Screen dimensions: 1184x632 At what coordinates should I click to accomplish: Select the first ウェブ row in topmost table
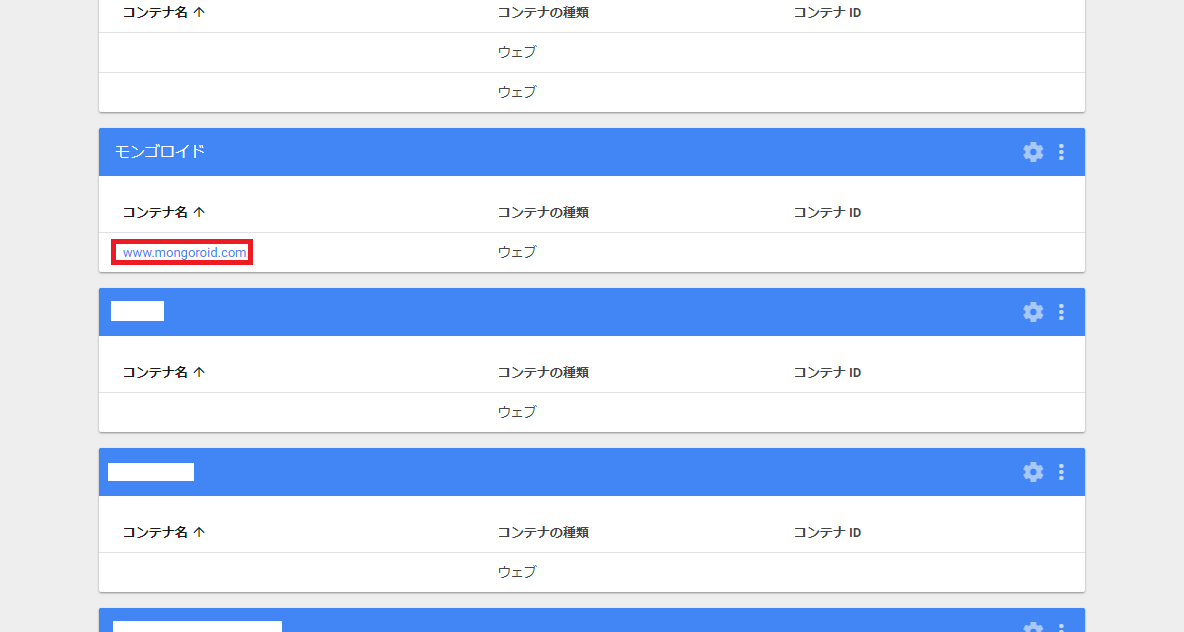click(592, 52)
